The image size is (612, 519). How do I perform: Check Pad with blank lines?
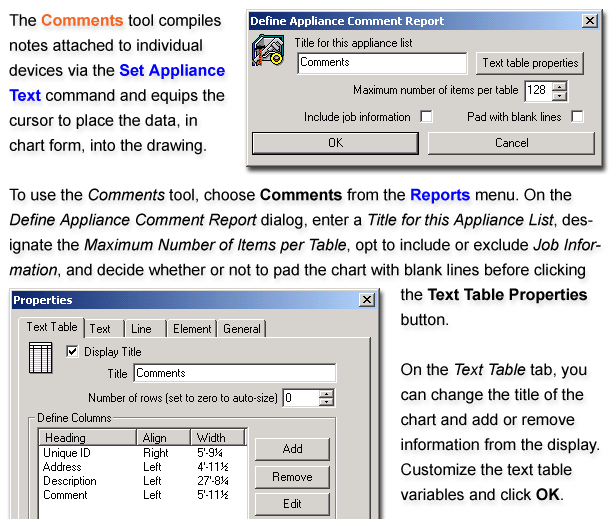click(x=577, y=116)
